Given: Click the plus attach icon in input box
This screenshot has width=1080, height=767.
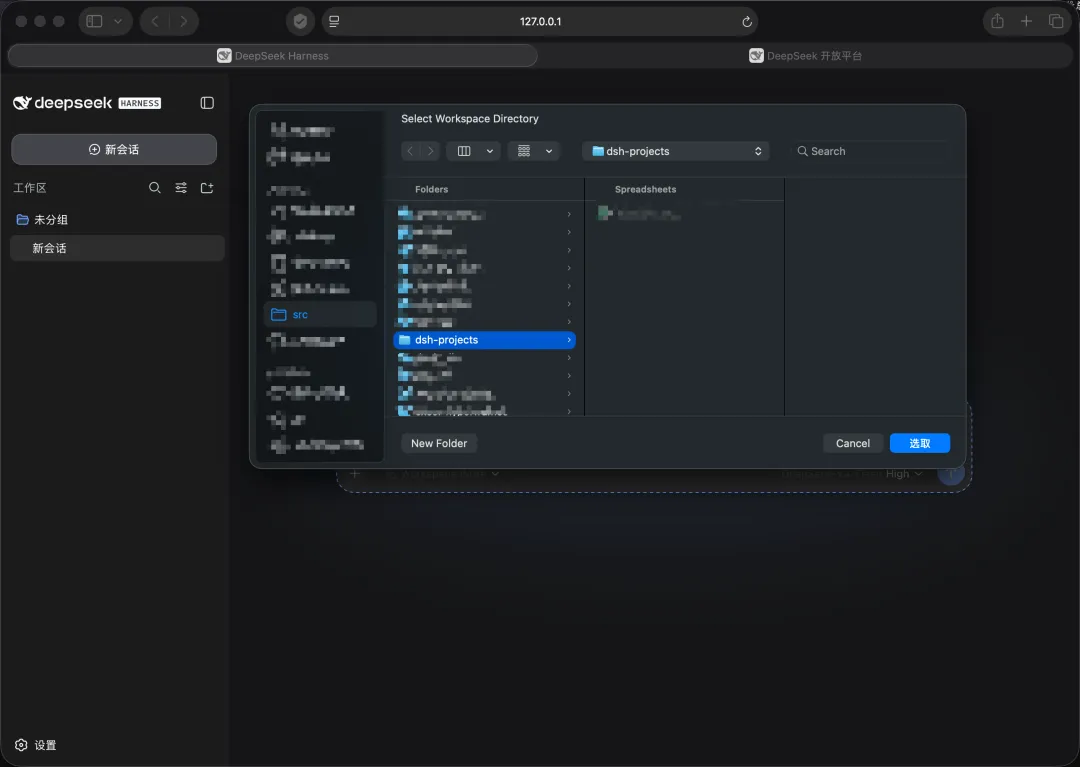Looking at the screenshot, I should pos(355,474).
